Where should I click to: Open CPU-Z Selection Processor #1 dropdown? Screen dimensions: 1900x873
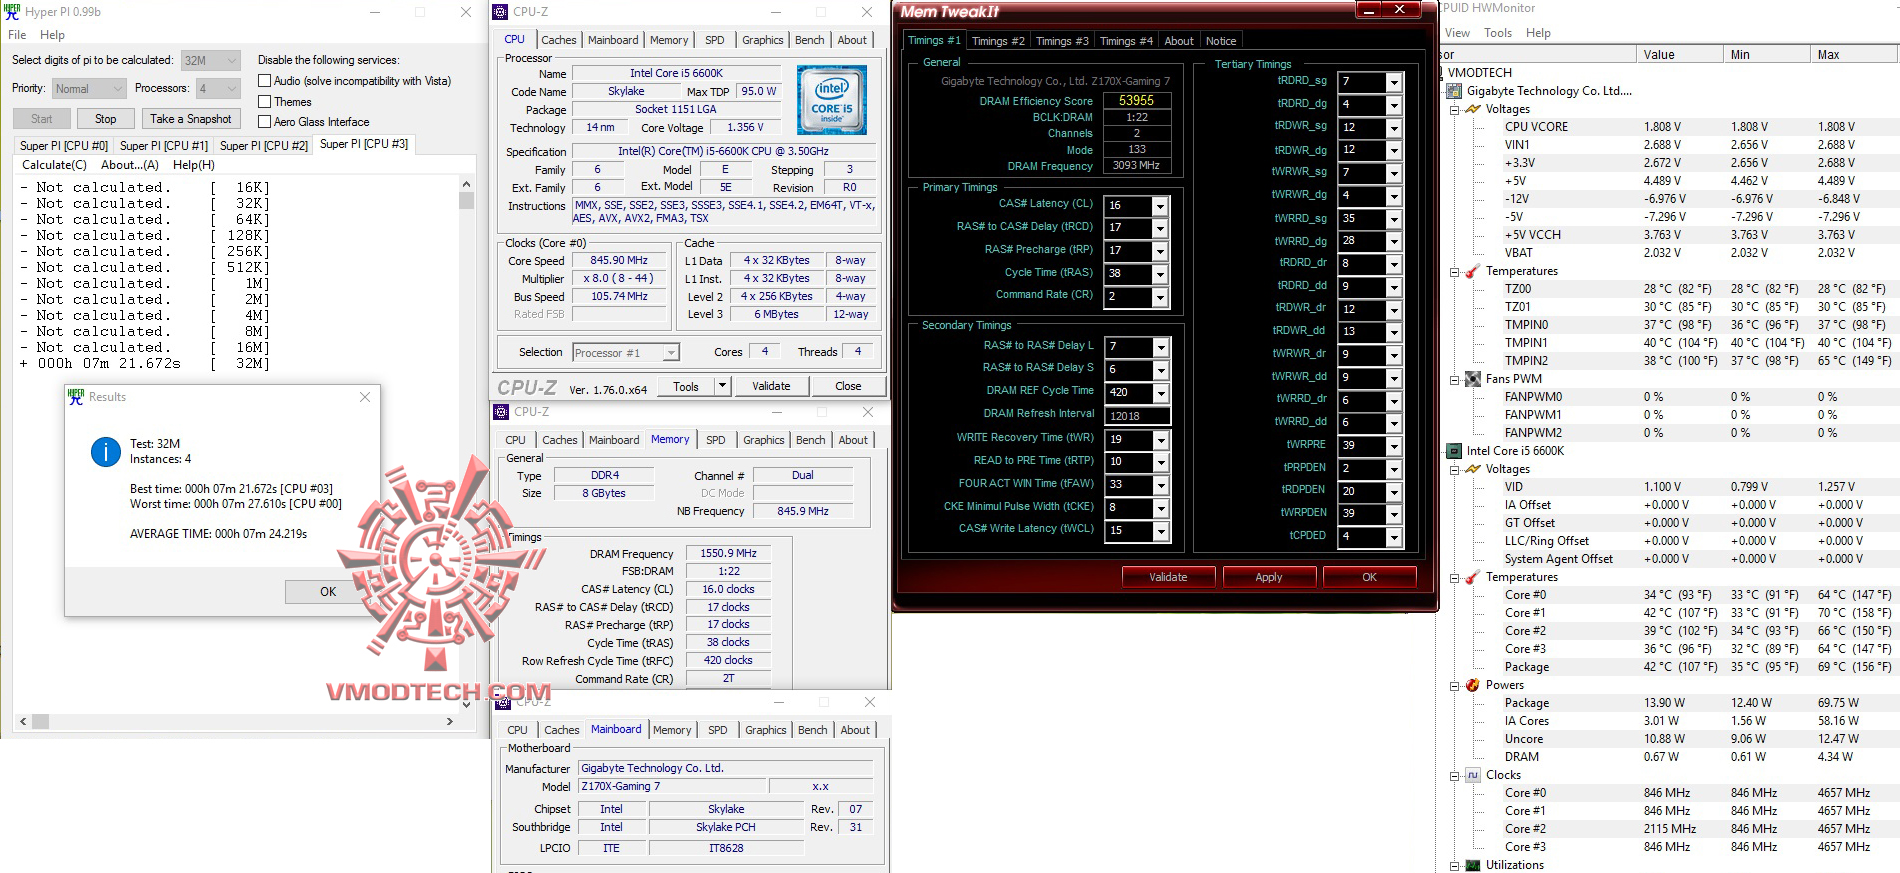[671, 352]
